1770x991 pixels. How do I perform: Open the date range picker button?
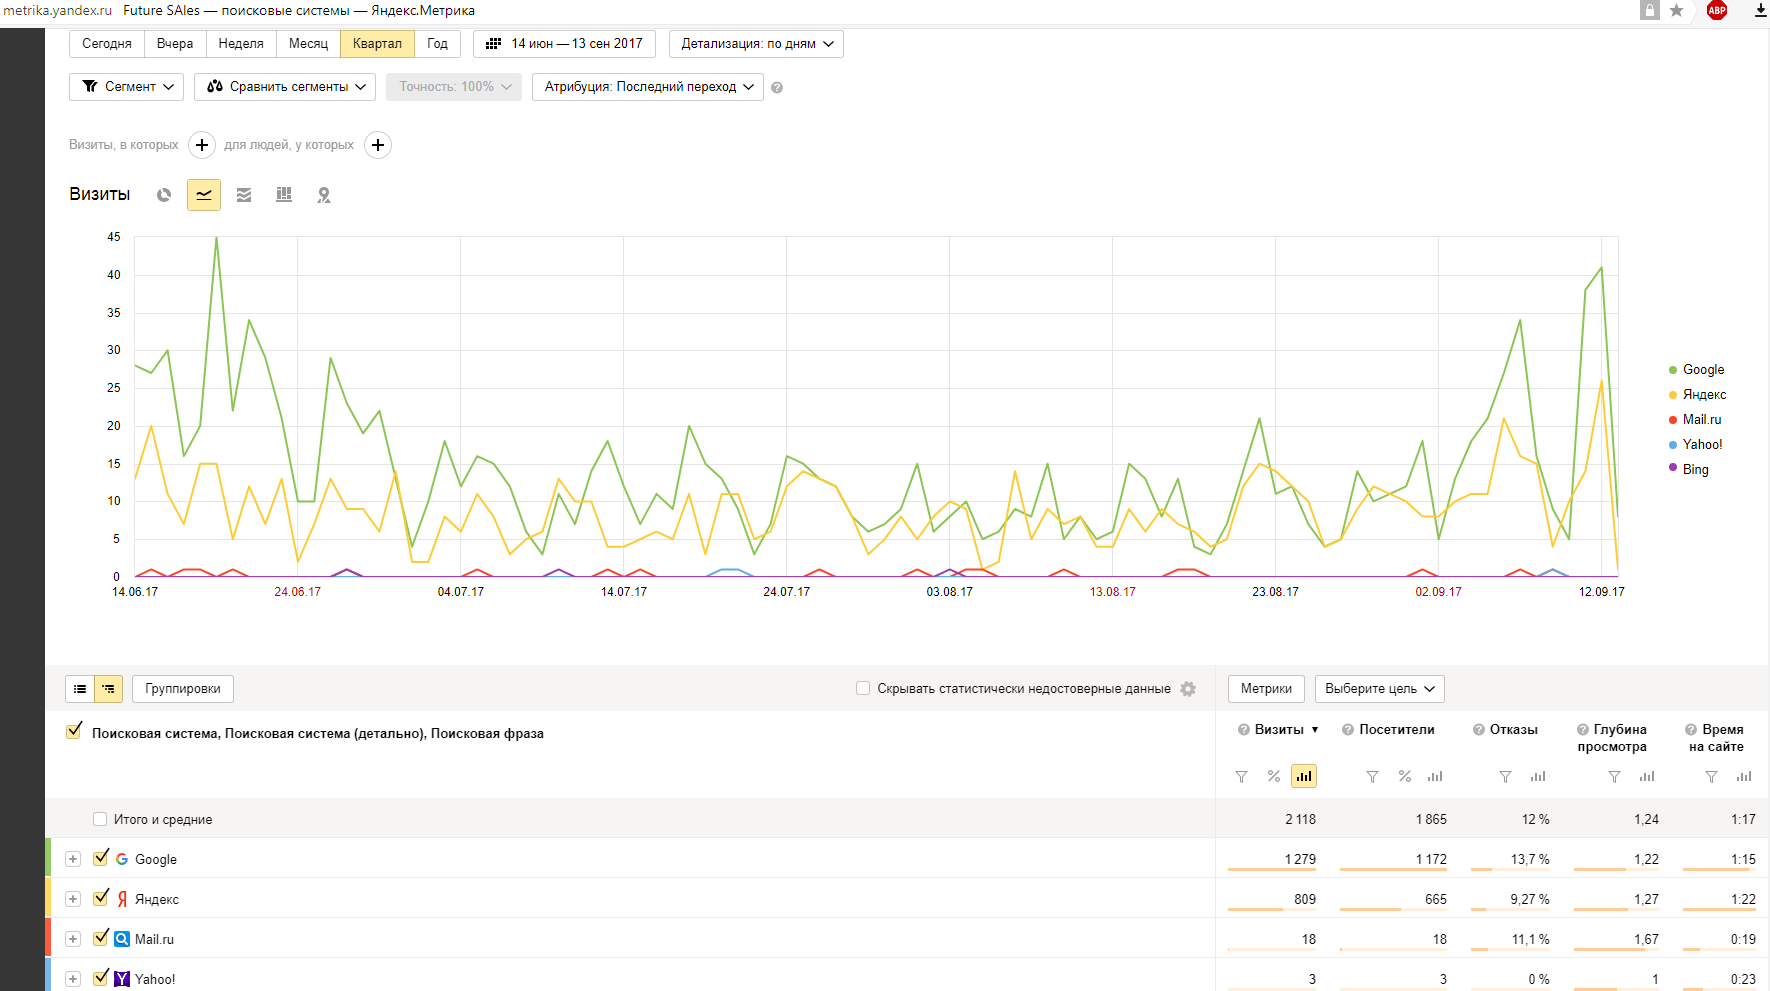click(565, 44)
